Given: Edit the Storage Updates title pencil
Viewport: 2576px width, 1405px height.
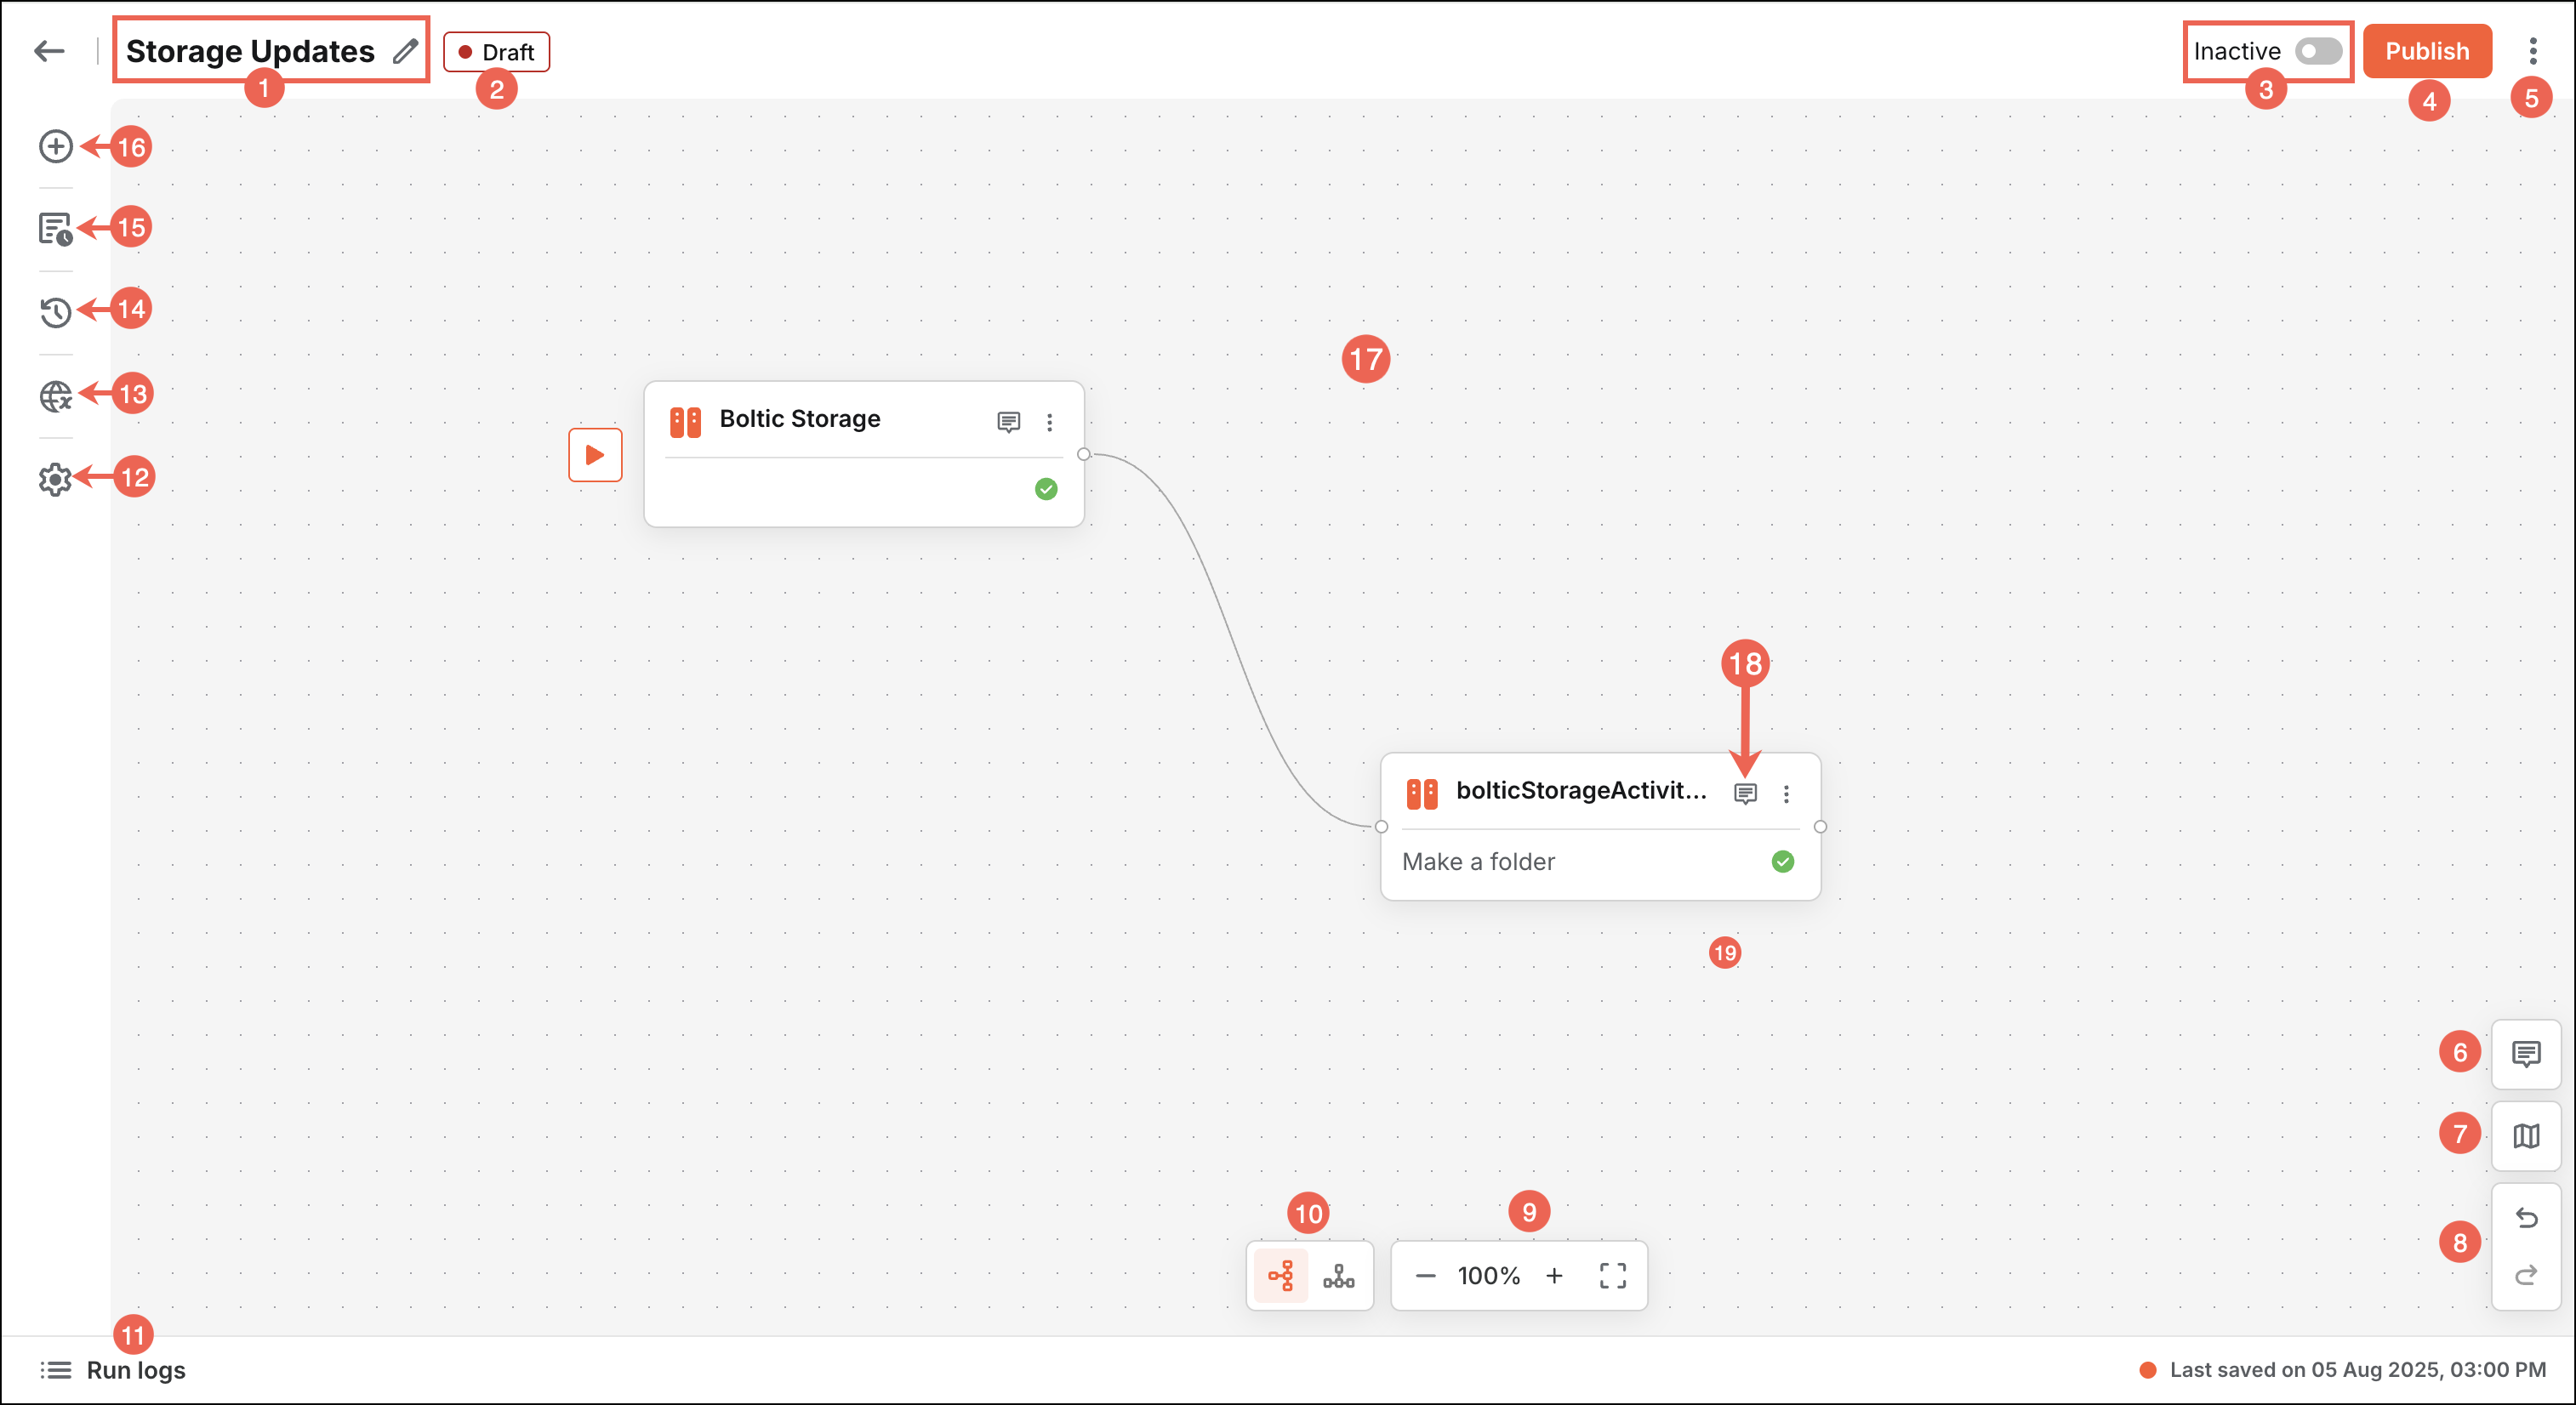Looking at the screenshot, I should pyautogui.click(x=404, y=51).
